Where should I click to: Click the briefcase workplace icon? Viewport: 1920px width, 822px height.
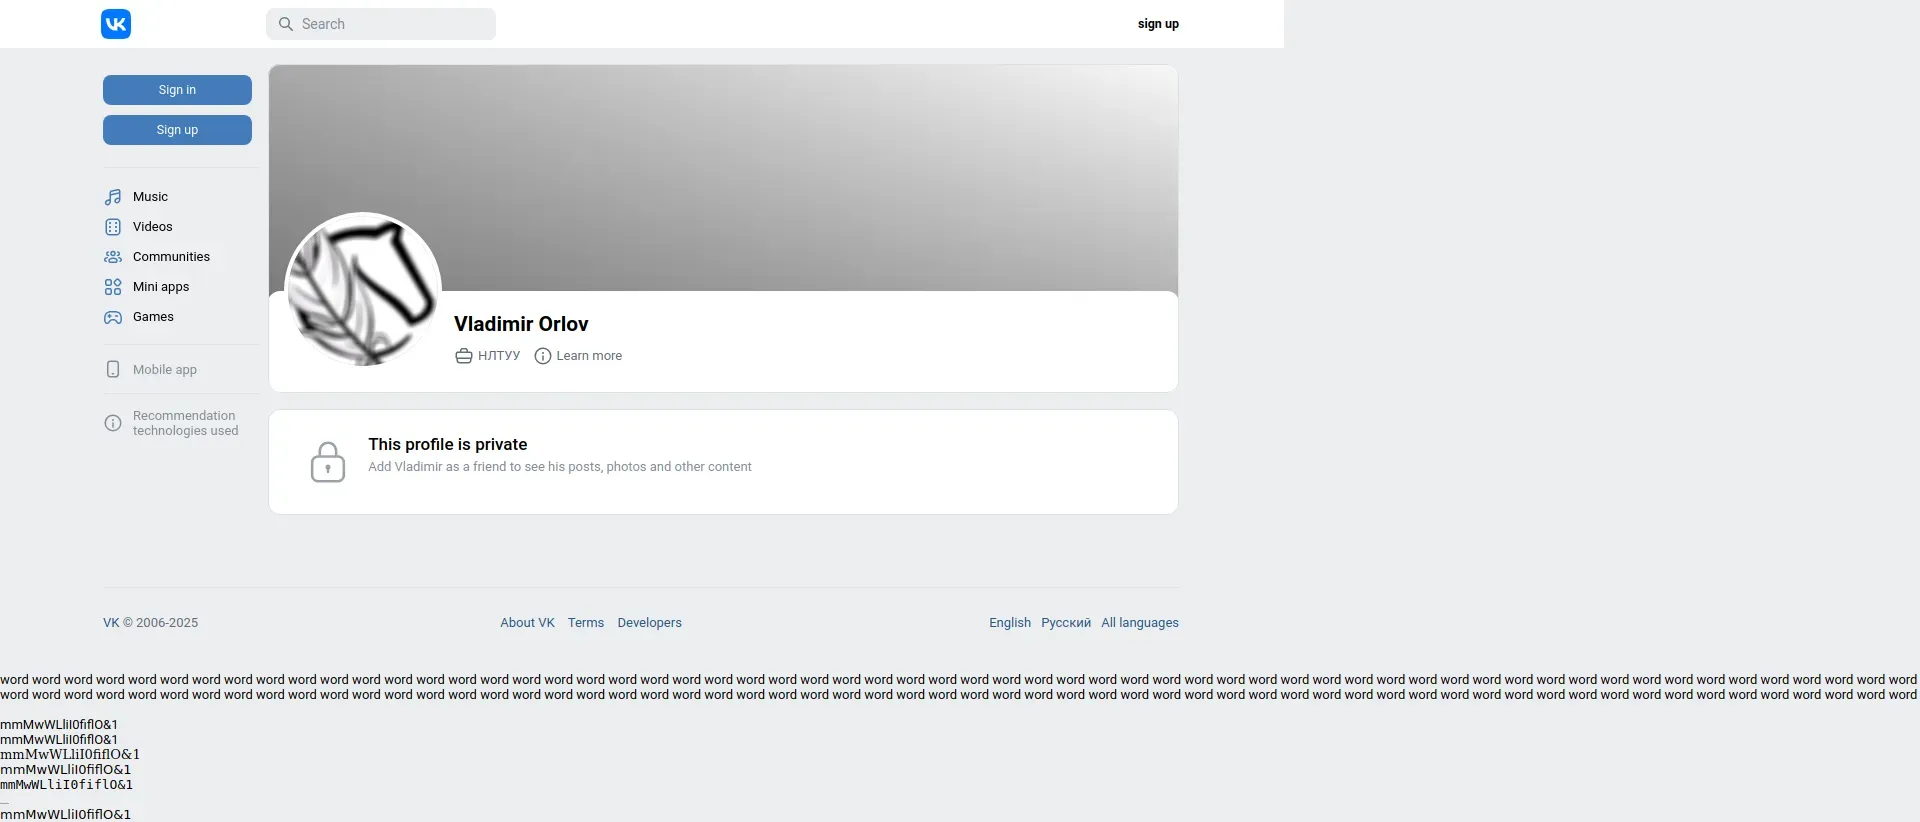464,356
